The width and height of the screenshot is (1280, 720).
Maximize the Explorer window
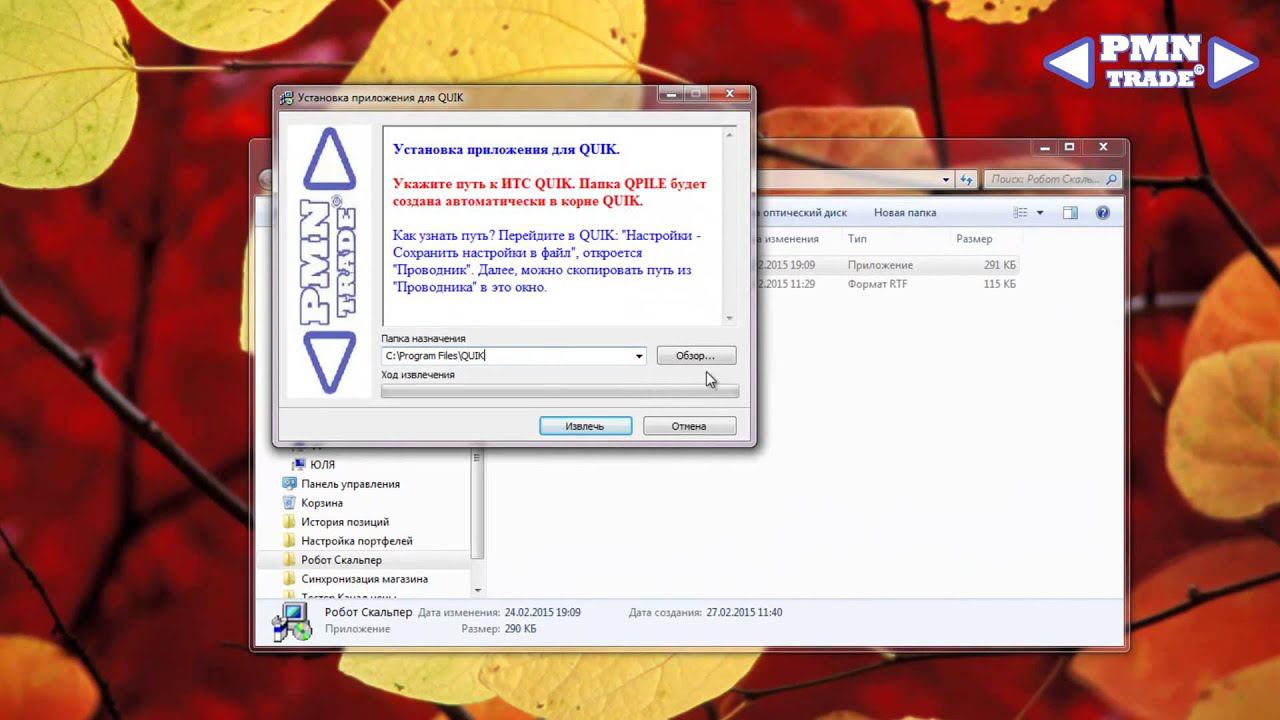[1068, 147]
